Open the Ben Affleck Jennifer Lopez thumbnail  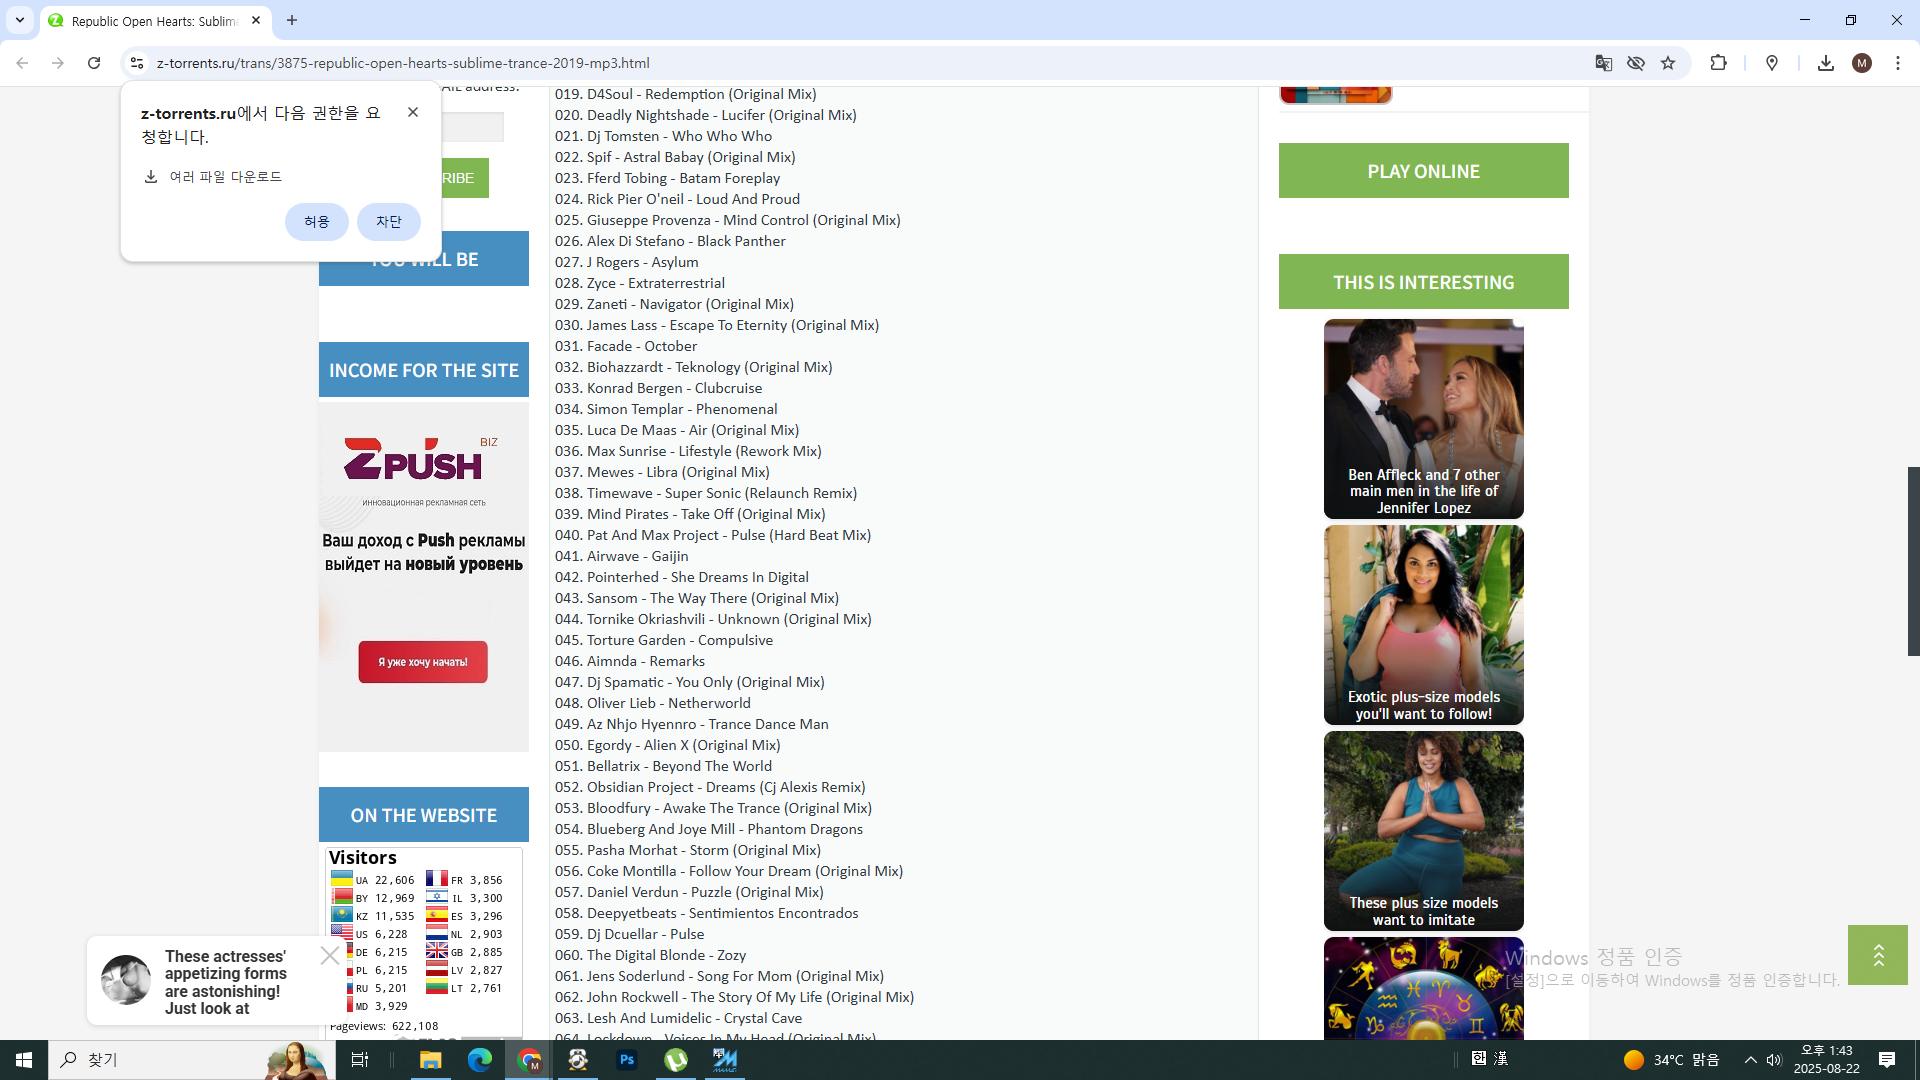tap(1423, 419)
